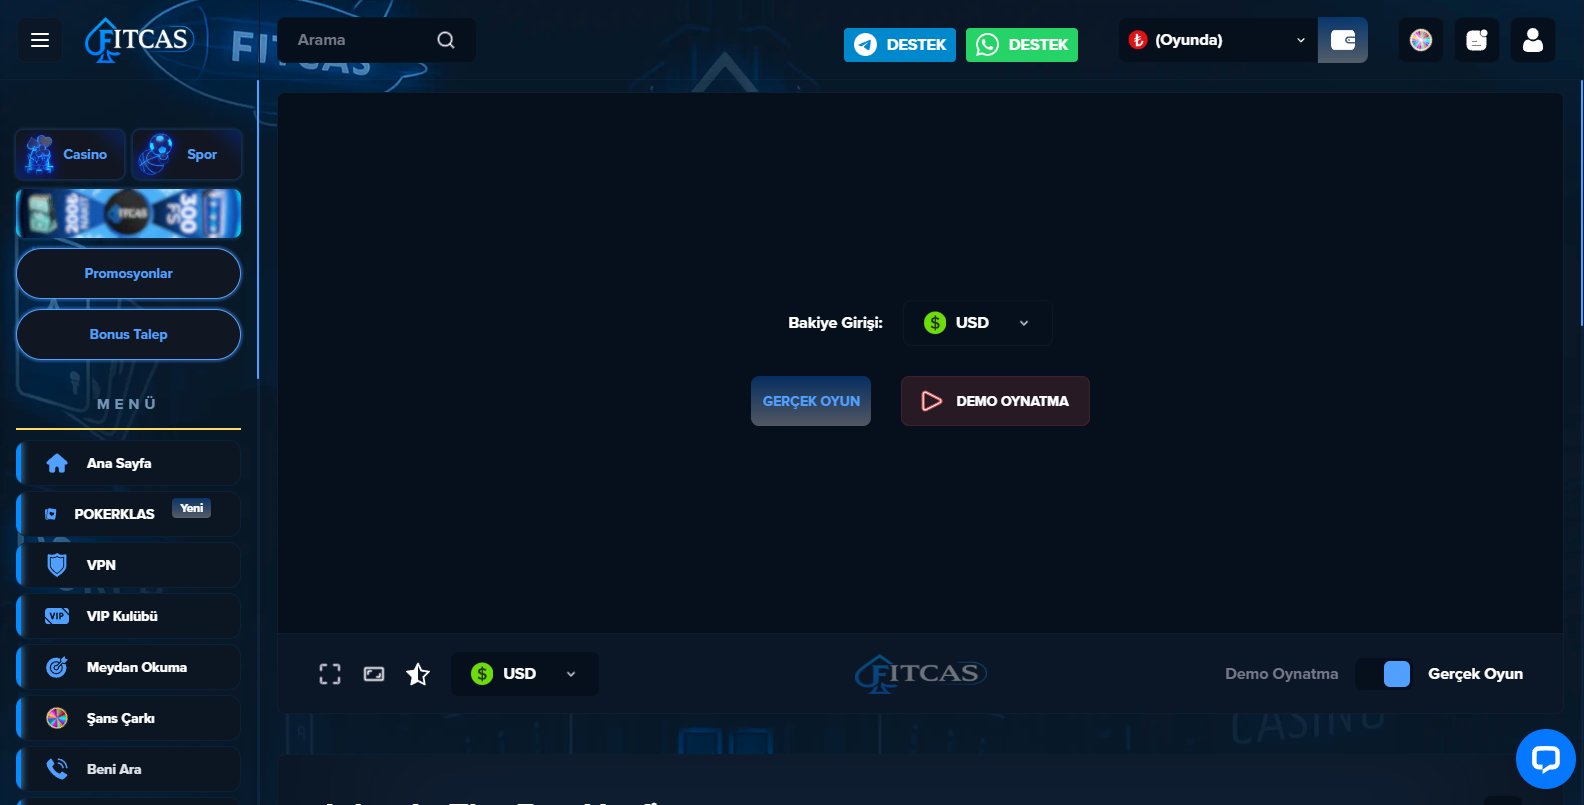
Task: Open the hamburger menu icon
Action: point(40,40)
